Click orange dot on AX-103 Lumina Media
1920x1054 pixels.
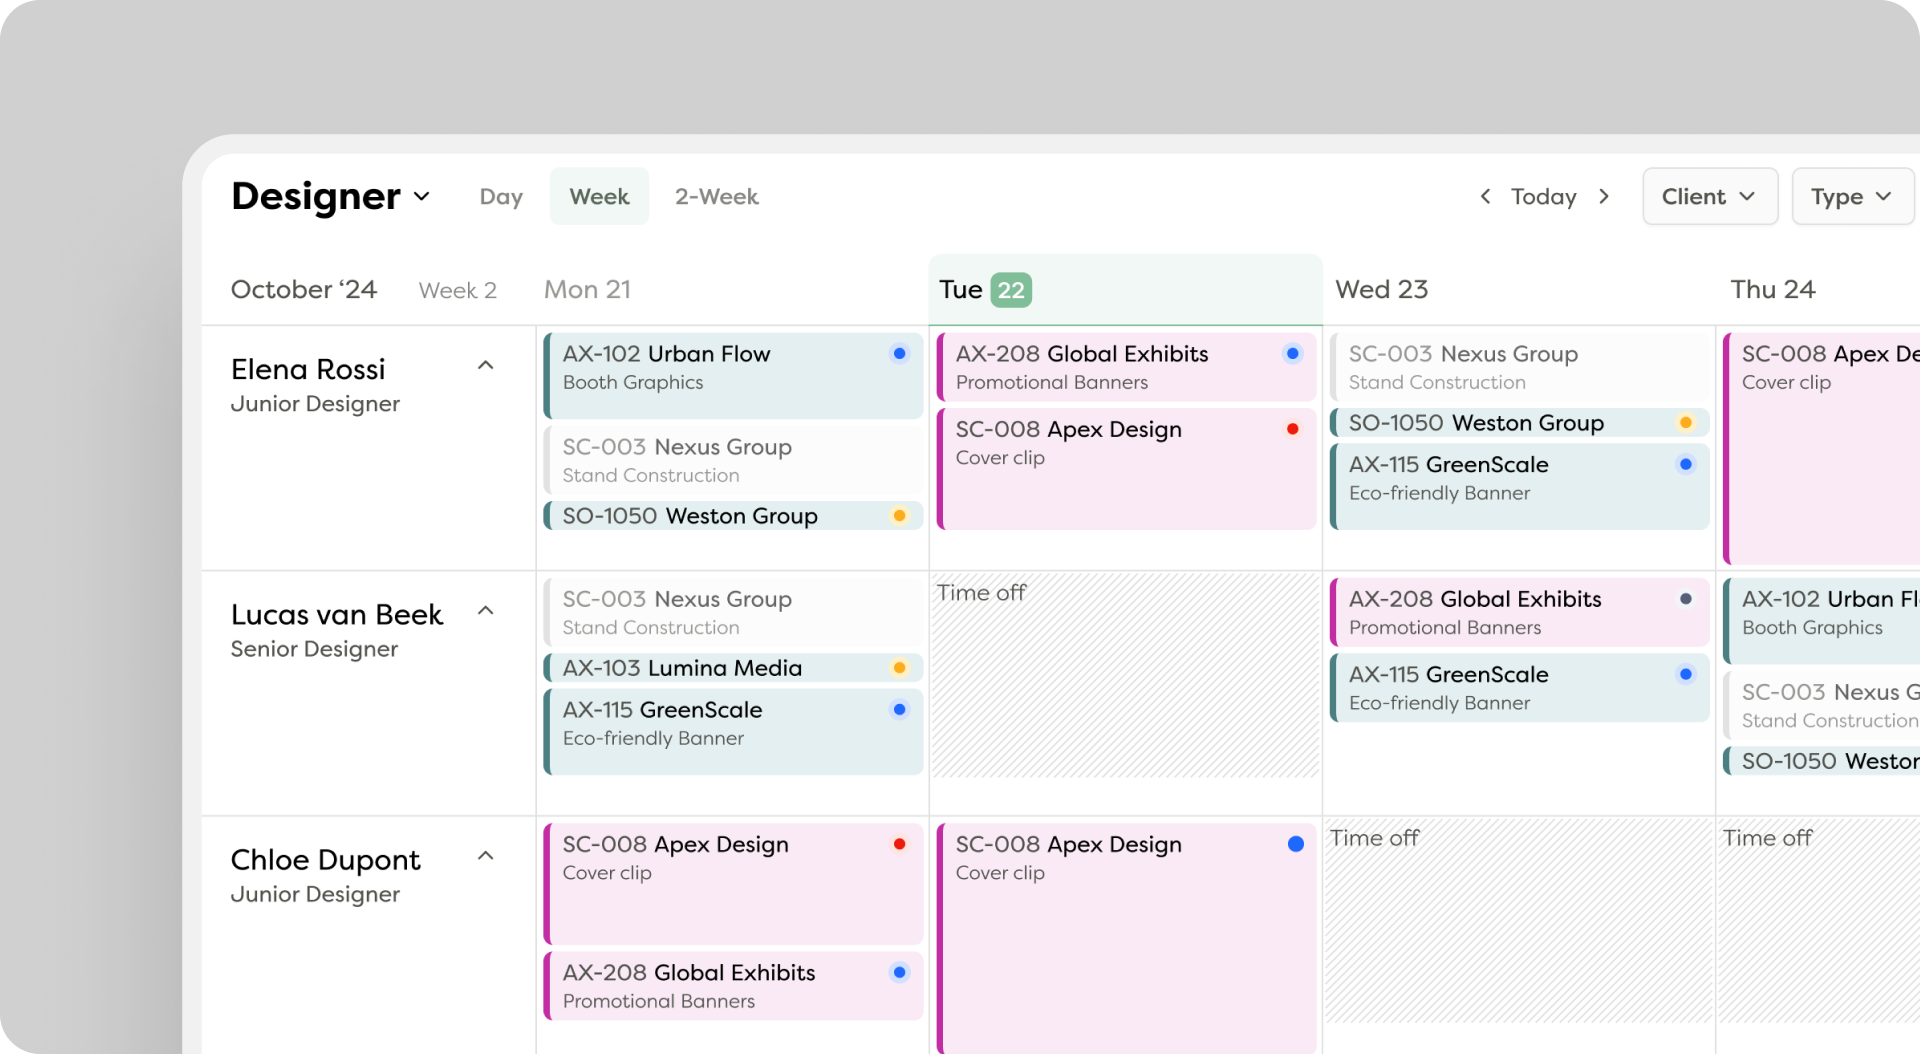900,668
